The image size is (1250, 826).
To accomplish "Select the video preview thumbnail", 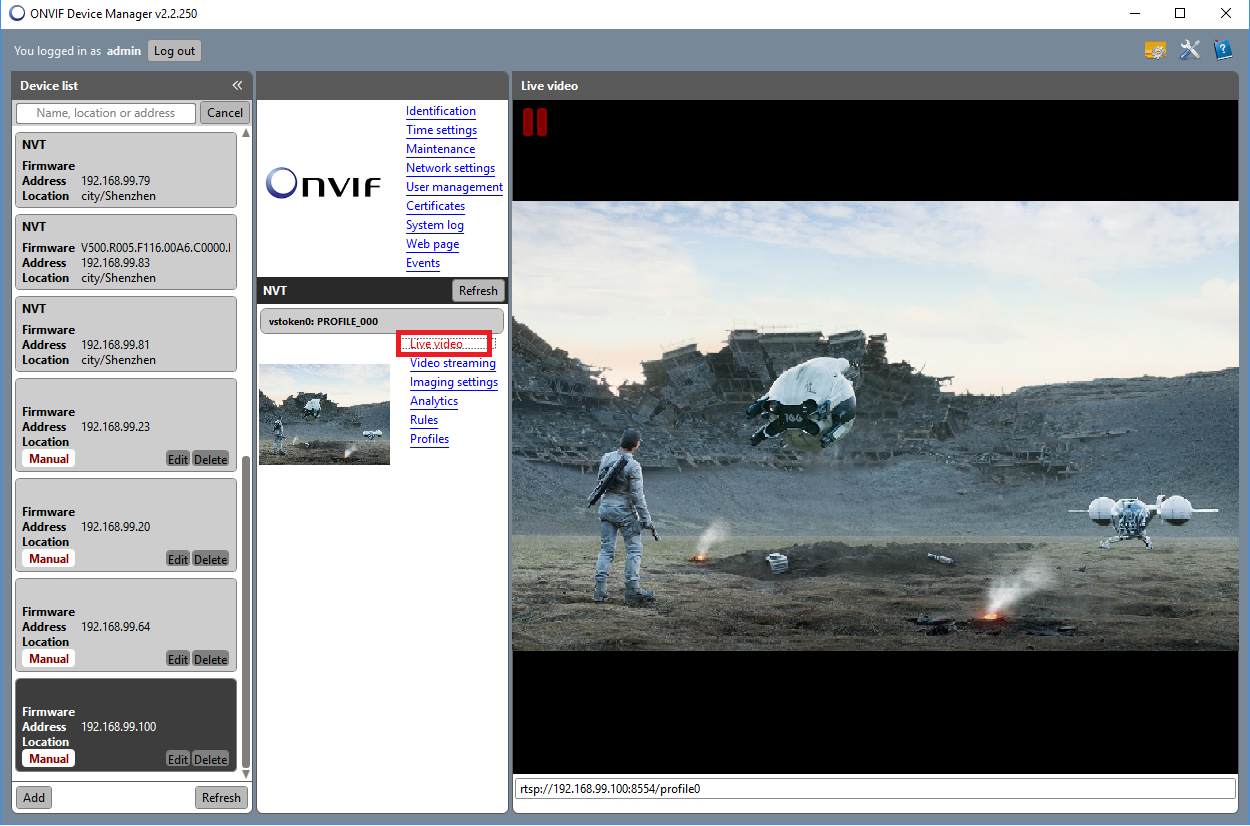I will coord(324,414).
